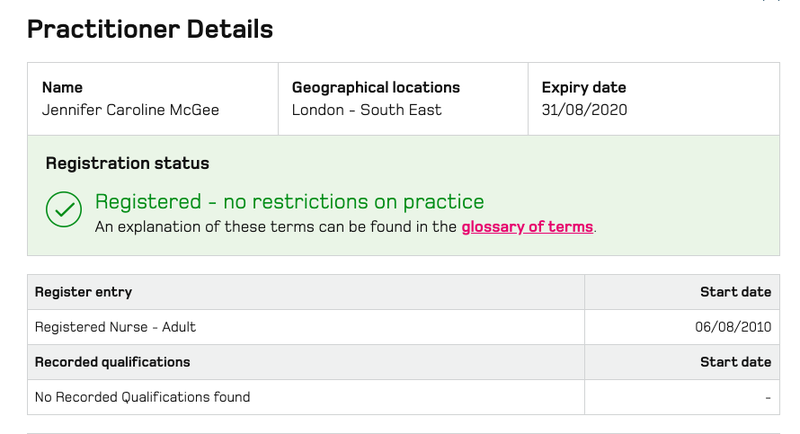Click the Recorded qualifications header

112,362
